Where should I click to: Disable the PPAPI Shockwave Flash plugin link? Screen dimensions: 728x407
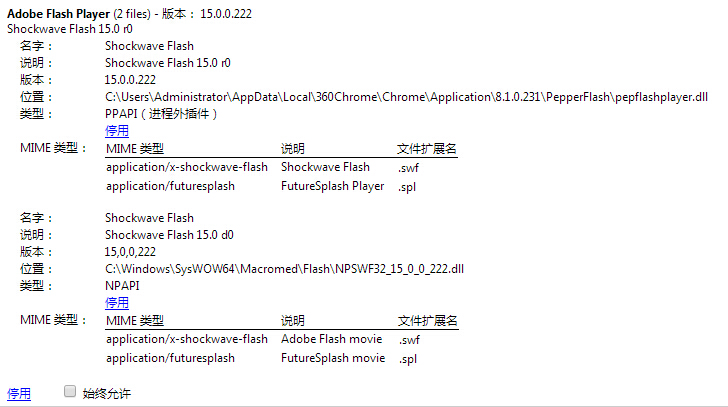117,131
